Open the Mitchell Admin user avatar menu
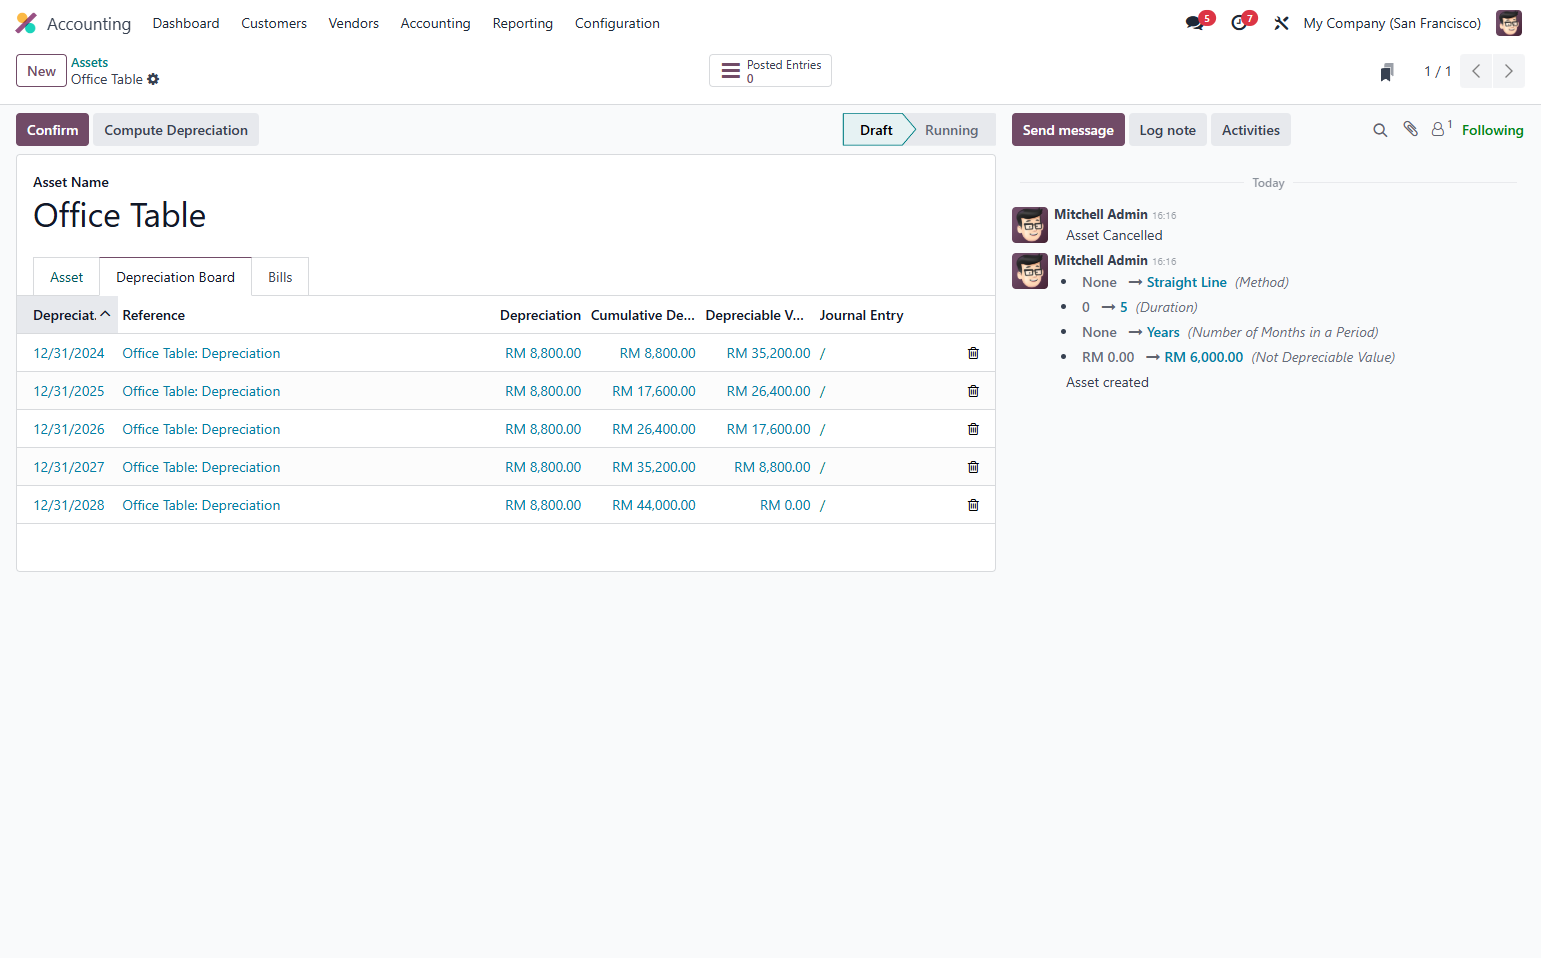The image size is (1541, 958). tap(1508, 23)
